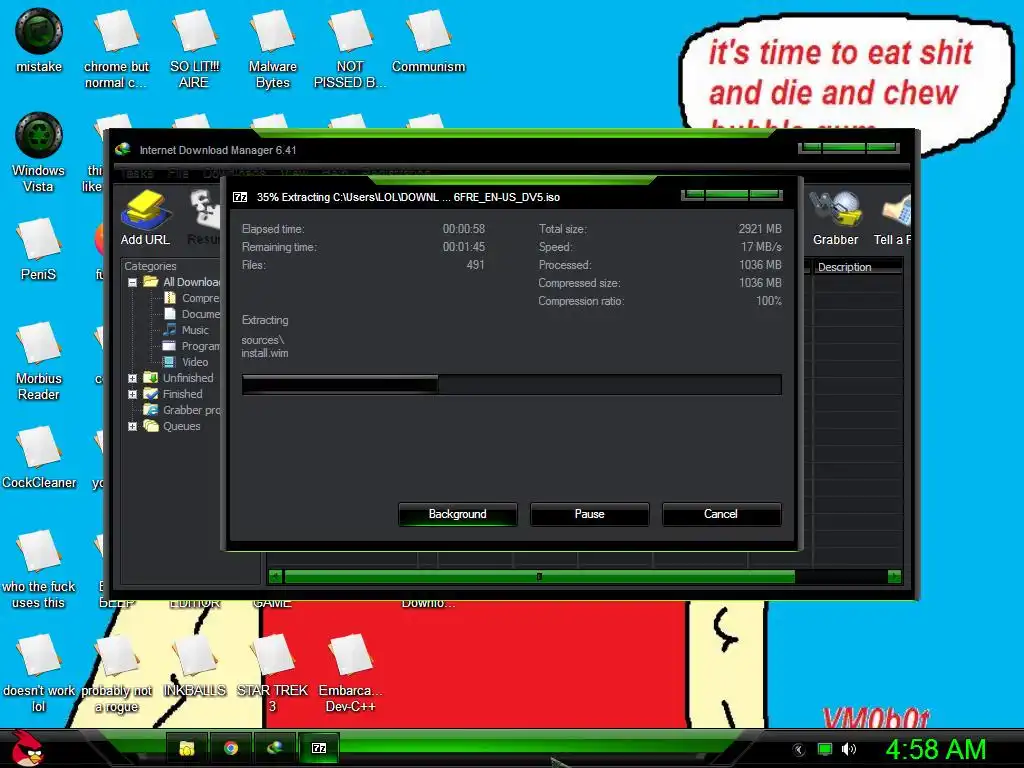The height and width of the screenshot is (768, 1024).
Task: Click the IDM scrollbar left arrow
Action: [x=275, y=577]
